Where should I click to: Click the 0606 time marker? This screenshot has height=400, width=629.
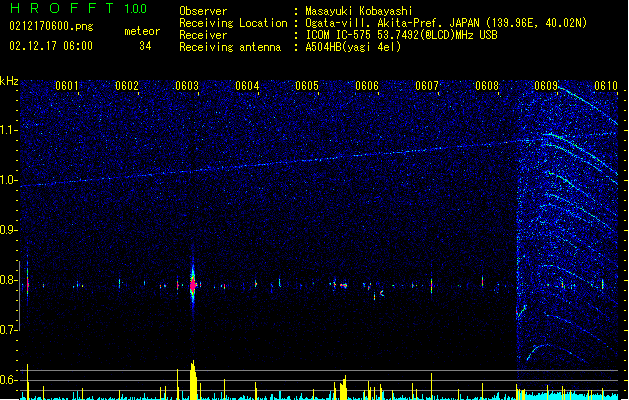367,86
